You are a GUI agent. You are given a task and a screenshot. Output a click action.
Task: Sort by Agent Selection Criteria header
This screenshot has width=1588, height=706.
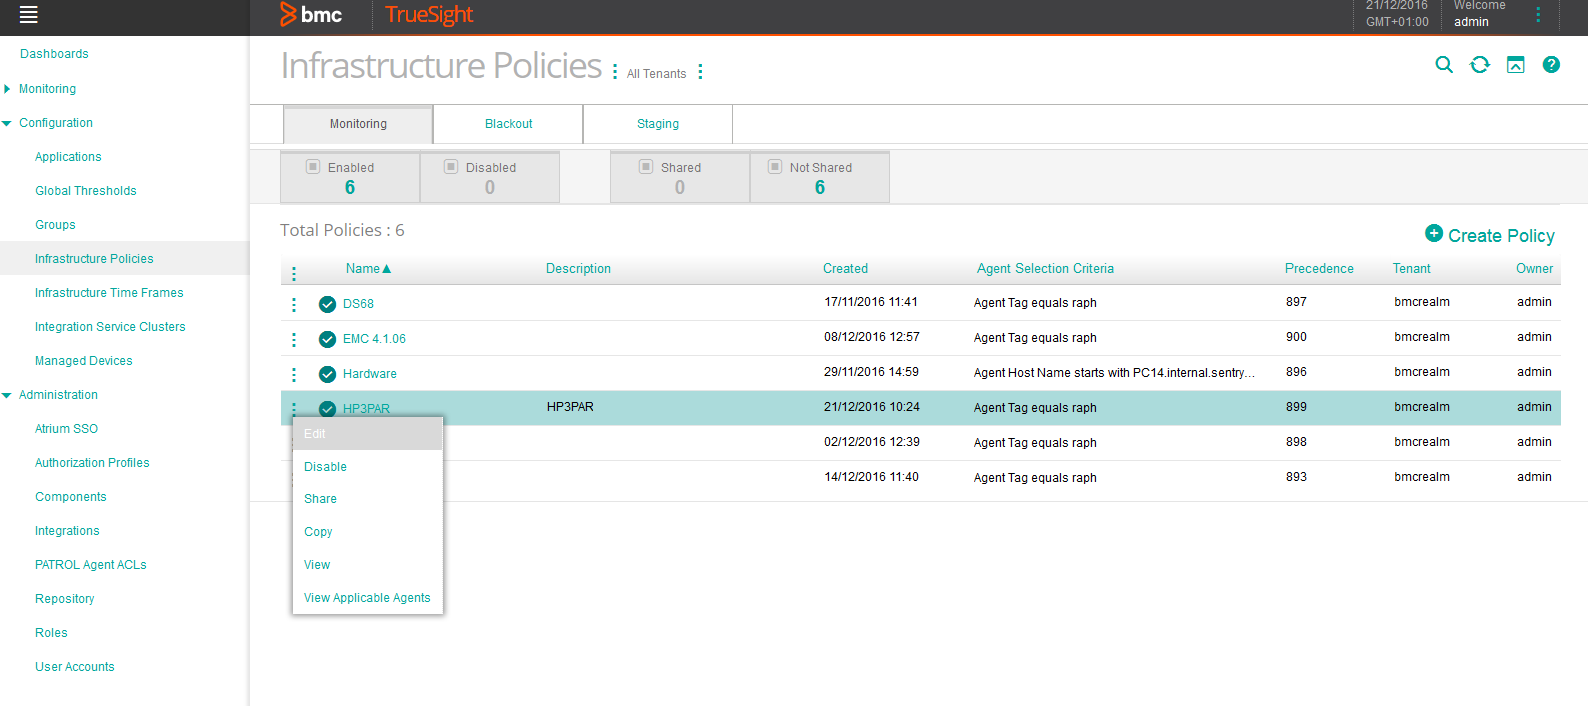coord(1045,269)
